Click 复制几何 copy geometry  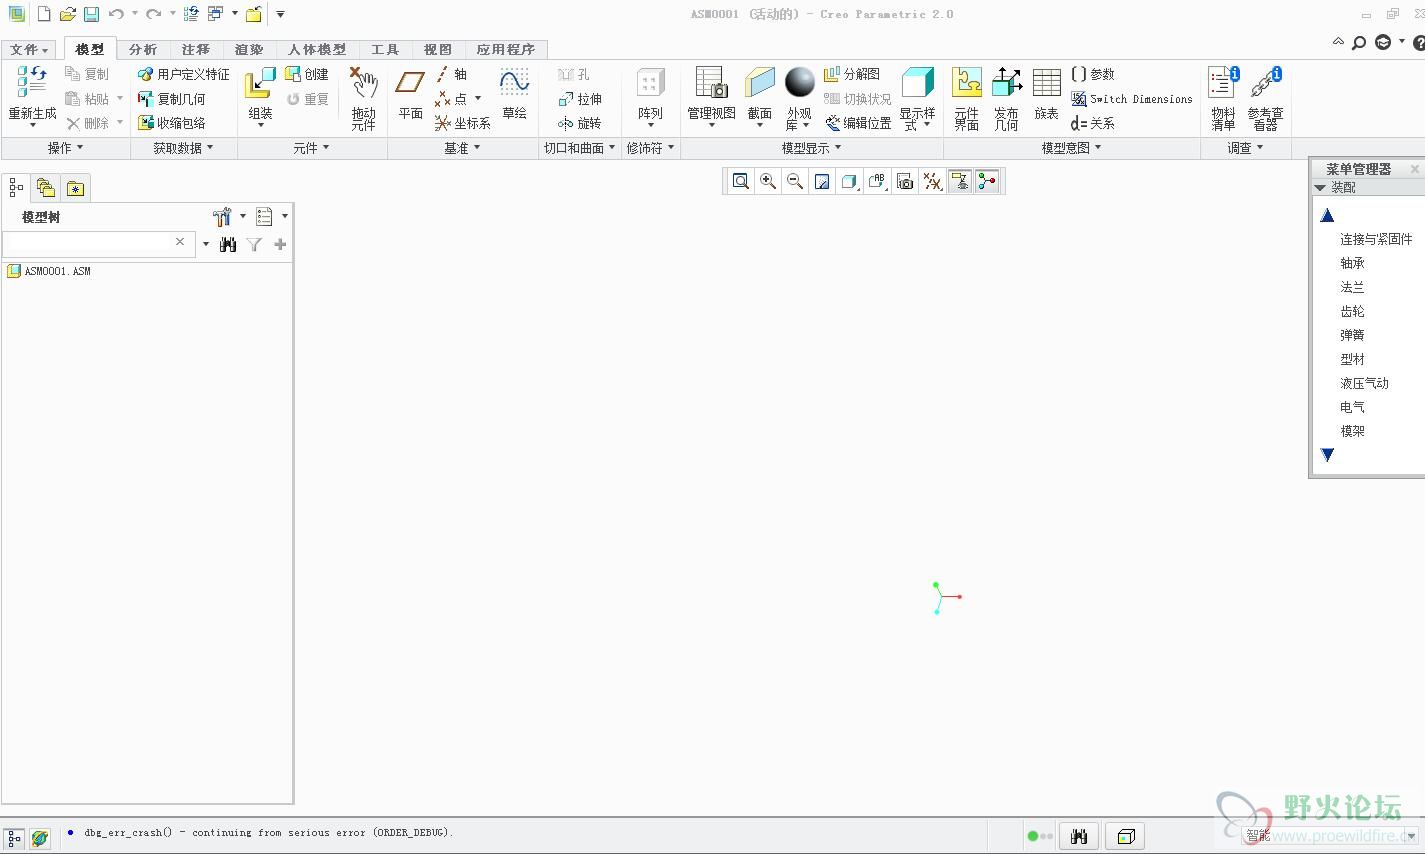(172, 99)
